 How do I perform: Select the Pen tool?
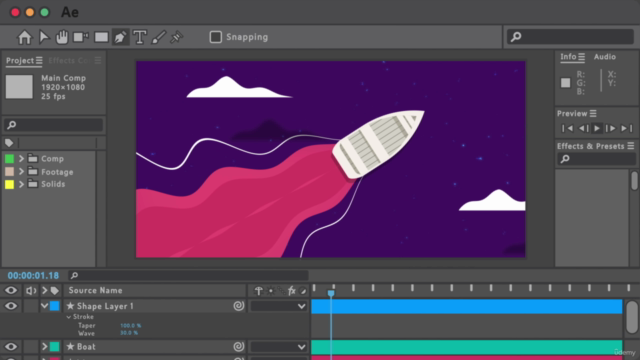coord(120,37)
